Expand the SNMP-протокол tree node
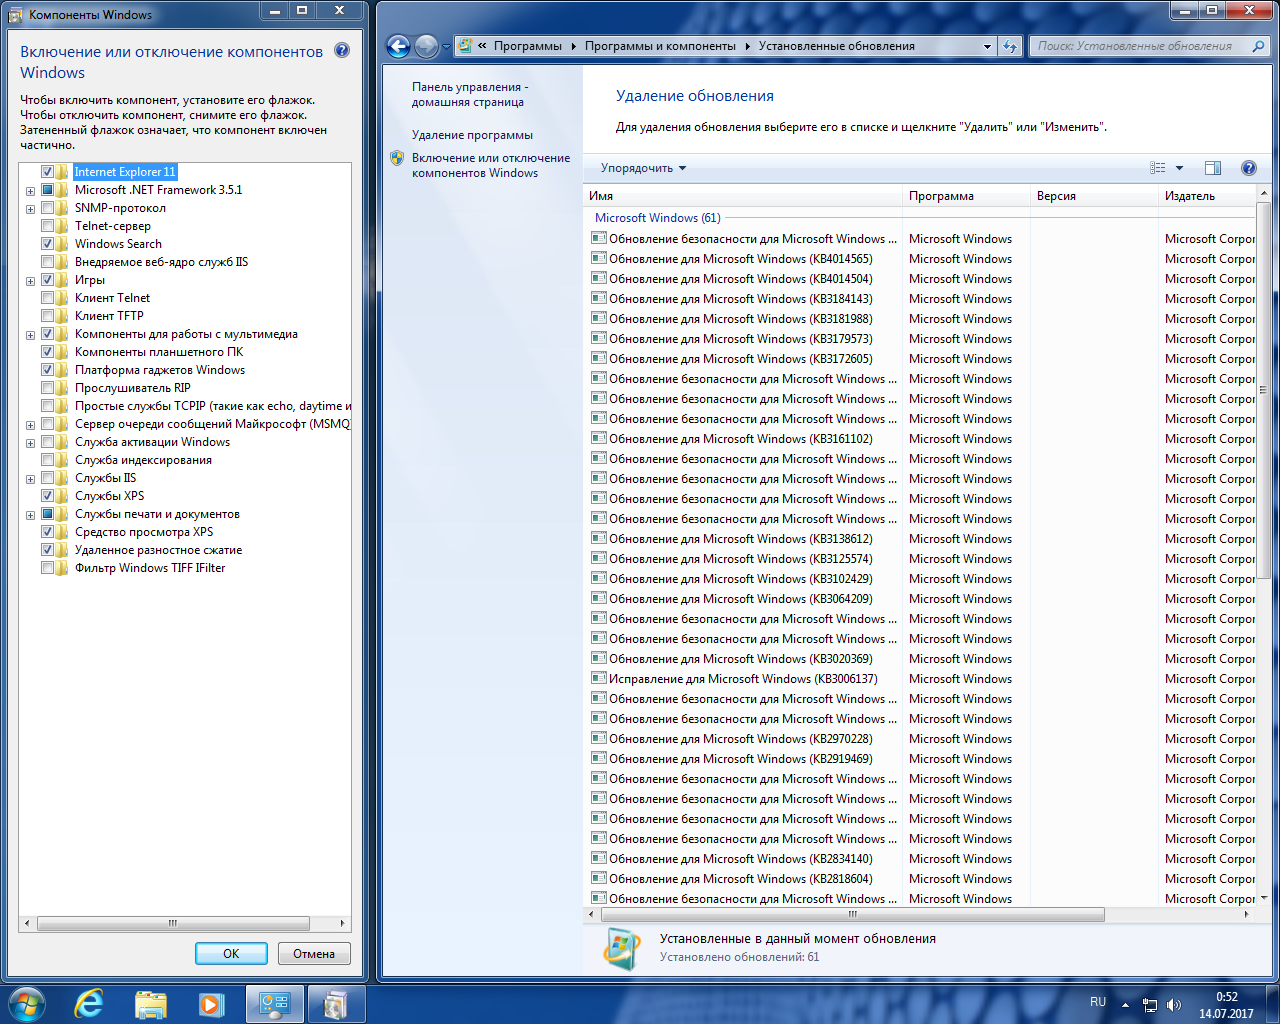Image resolution: width=1280 pixels, height=1024 pixels. (30, 209)
